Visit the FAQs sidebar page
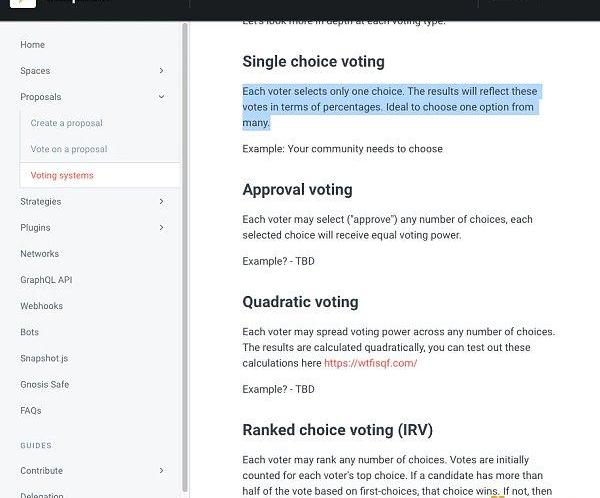The height and width of the screenshot is (498, 600). pyautogui.click(x=31, y=410)
